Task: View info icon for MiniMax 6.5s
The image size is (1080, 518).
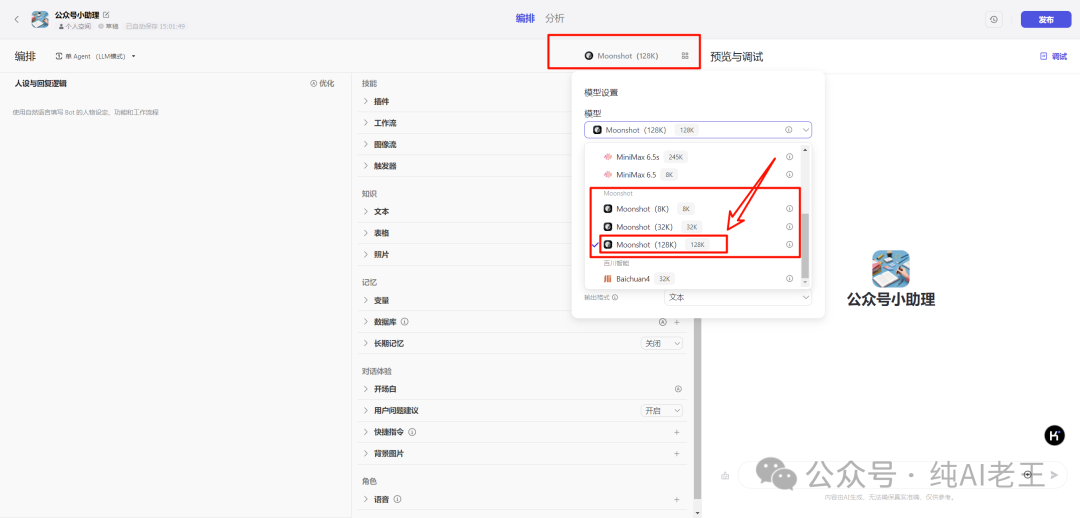Action: (x=789, y=156)
